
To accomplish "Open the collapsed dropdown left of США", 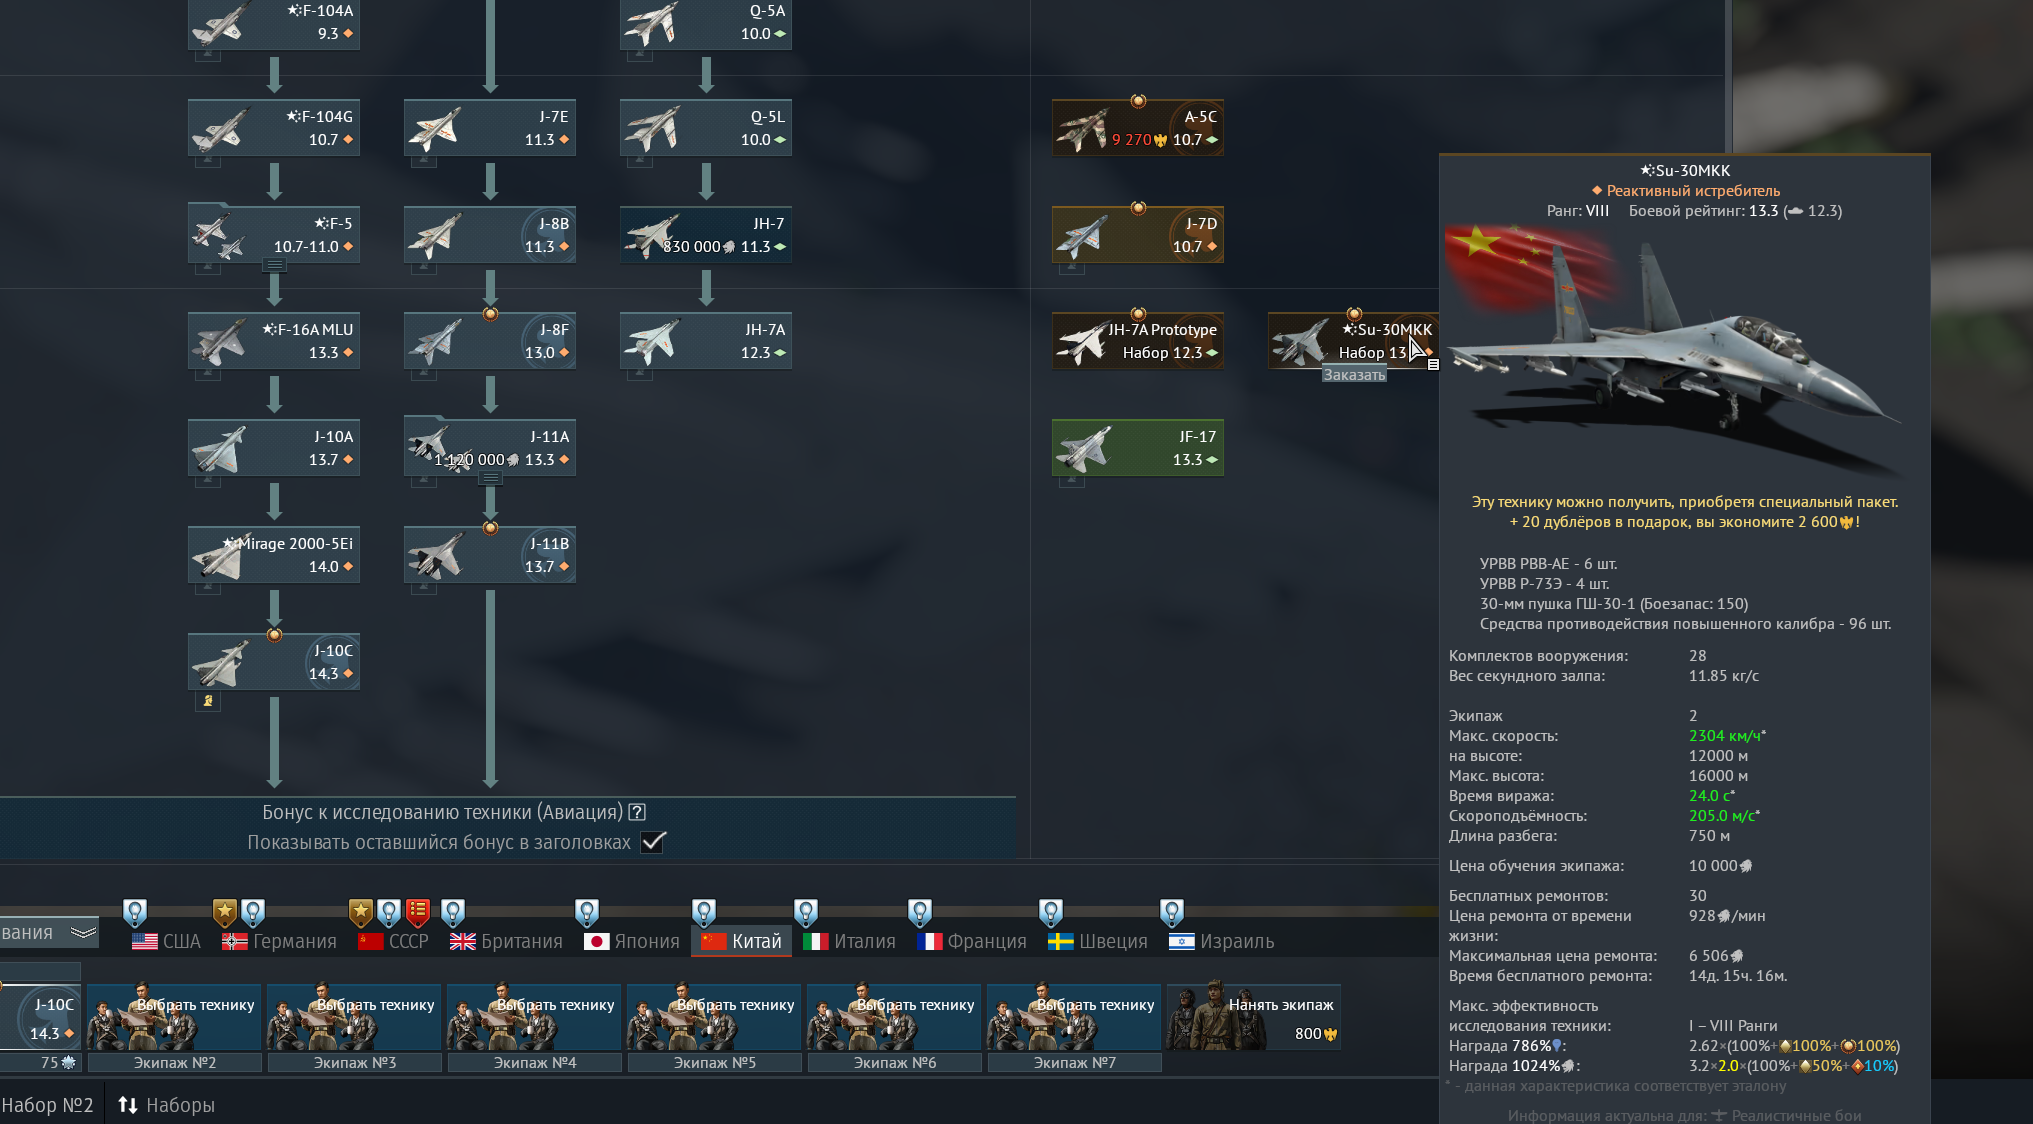I will coord(83,932).
